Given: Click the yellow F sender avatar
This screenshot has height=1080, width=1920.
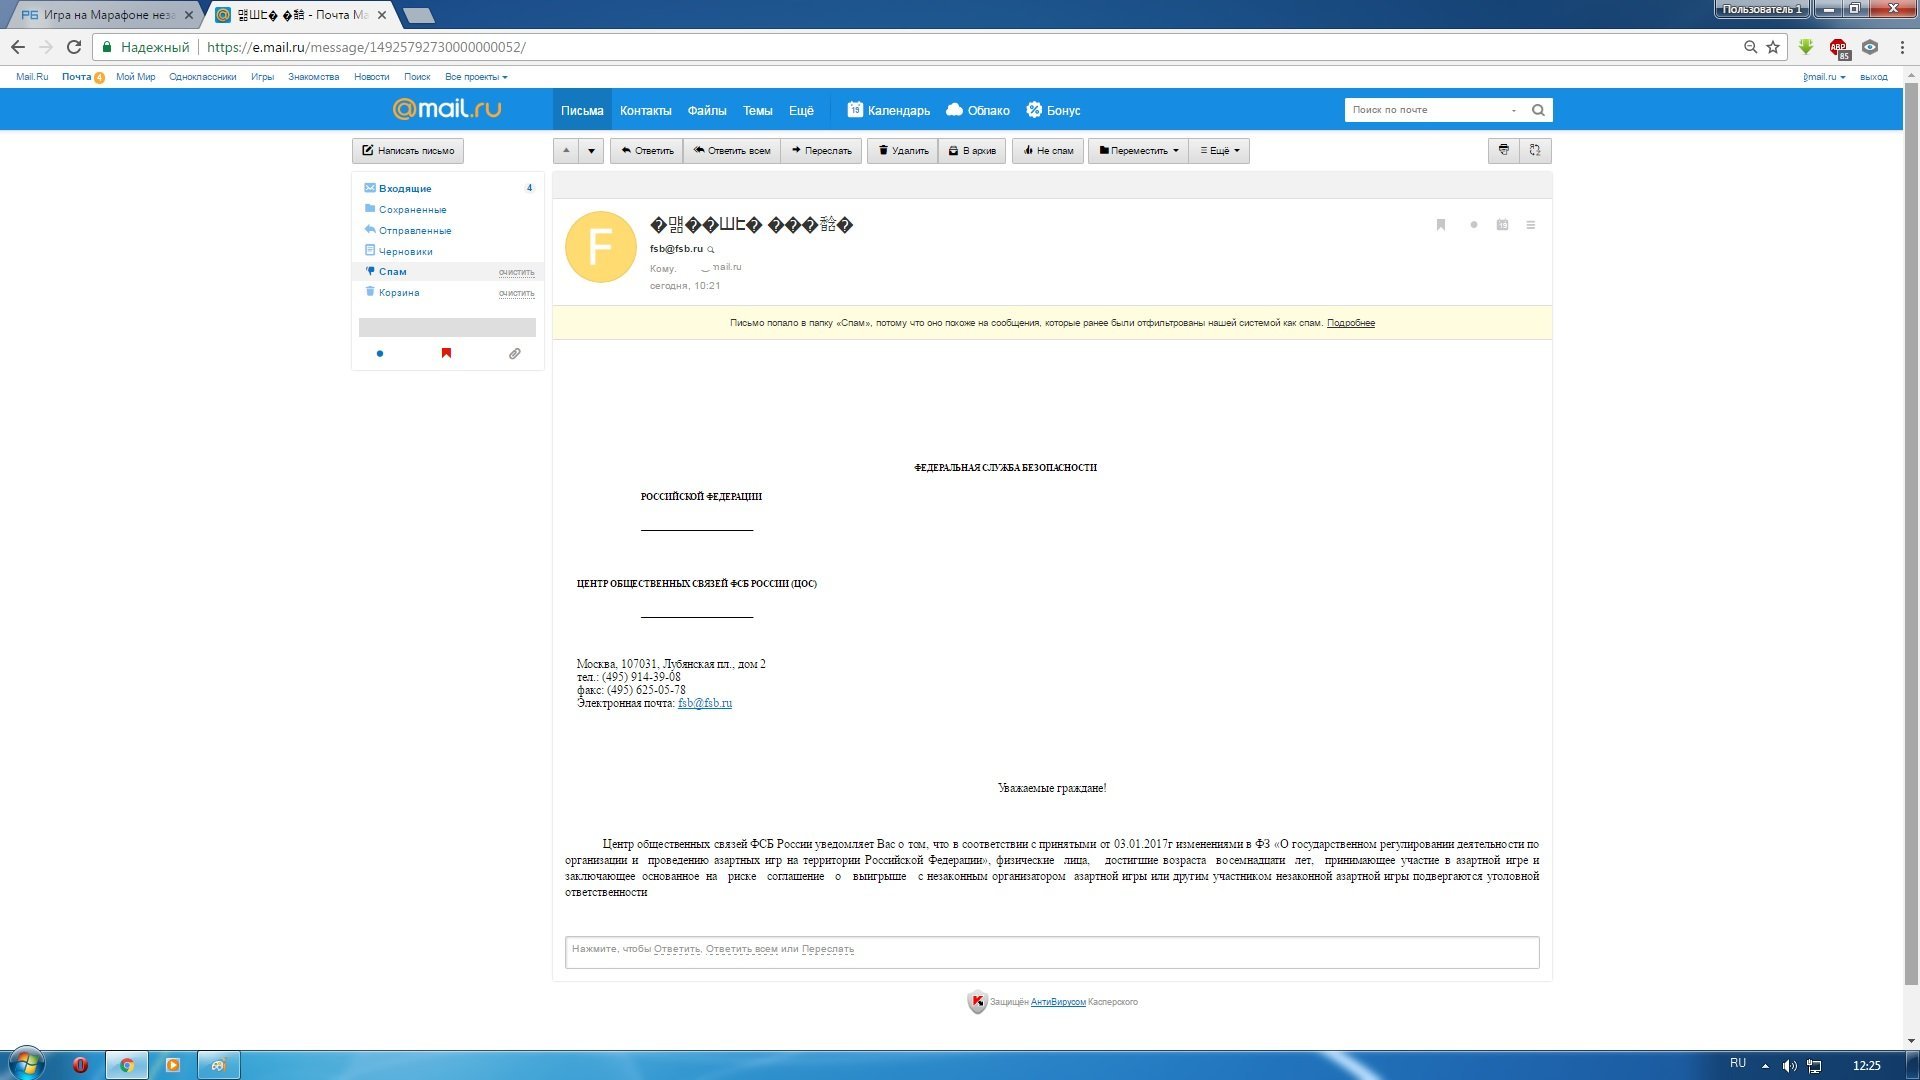Looking at the screenshot, I should click(600, 247).
